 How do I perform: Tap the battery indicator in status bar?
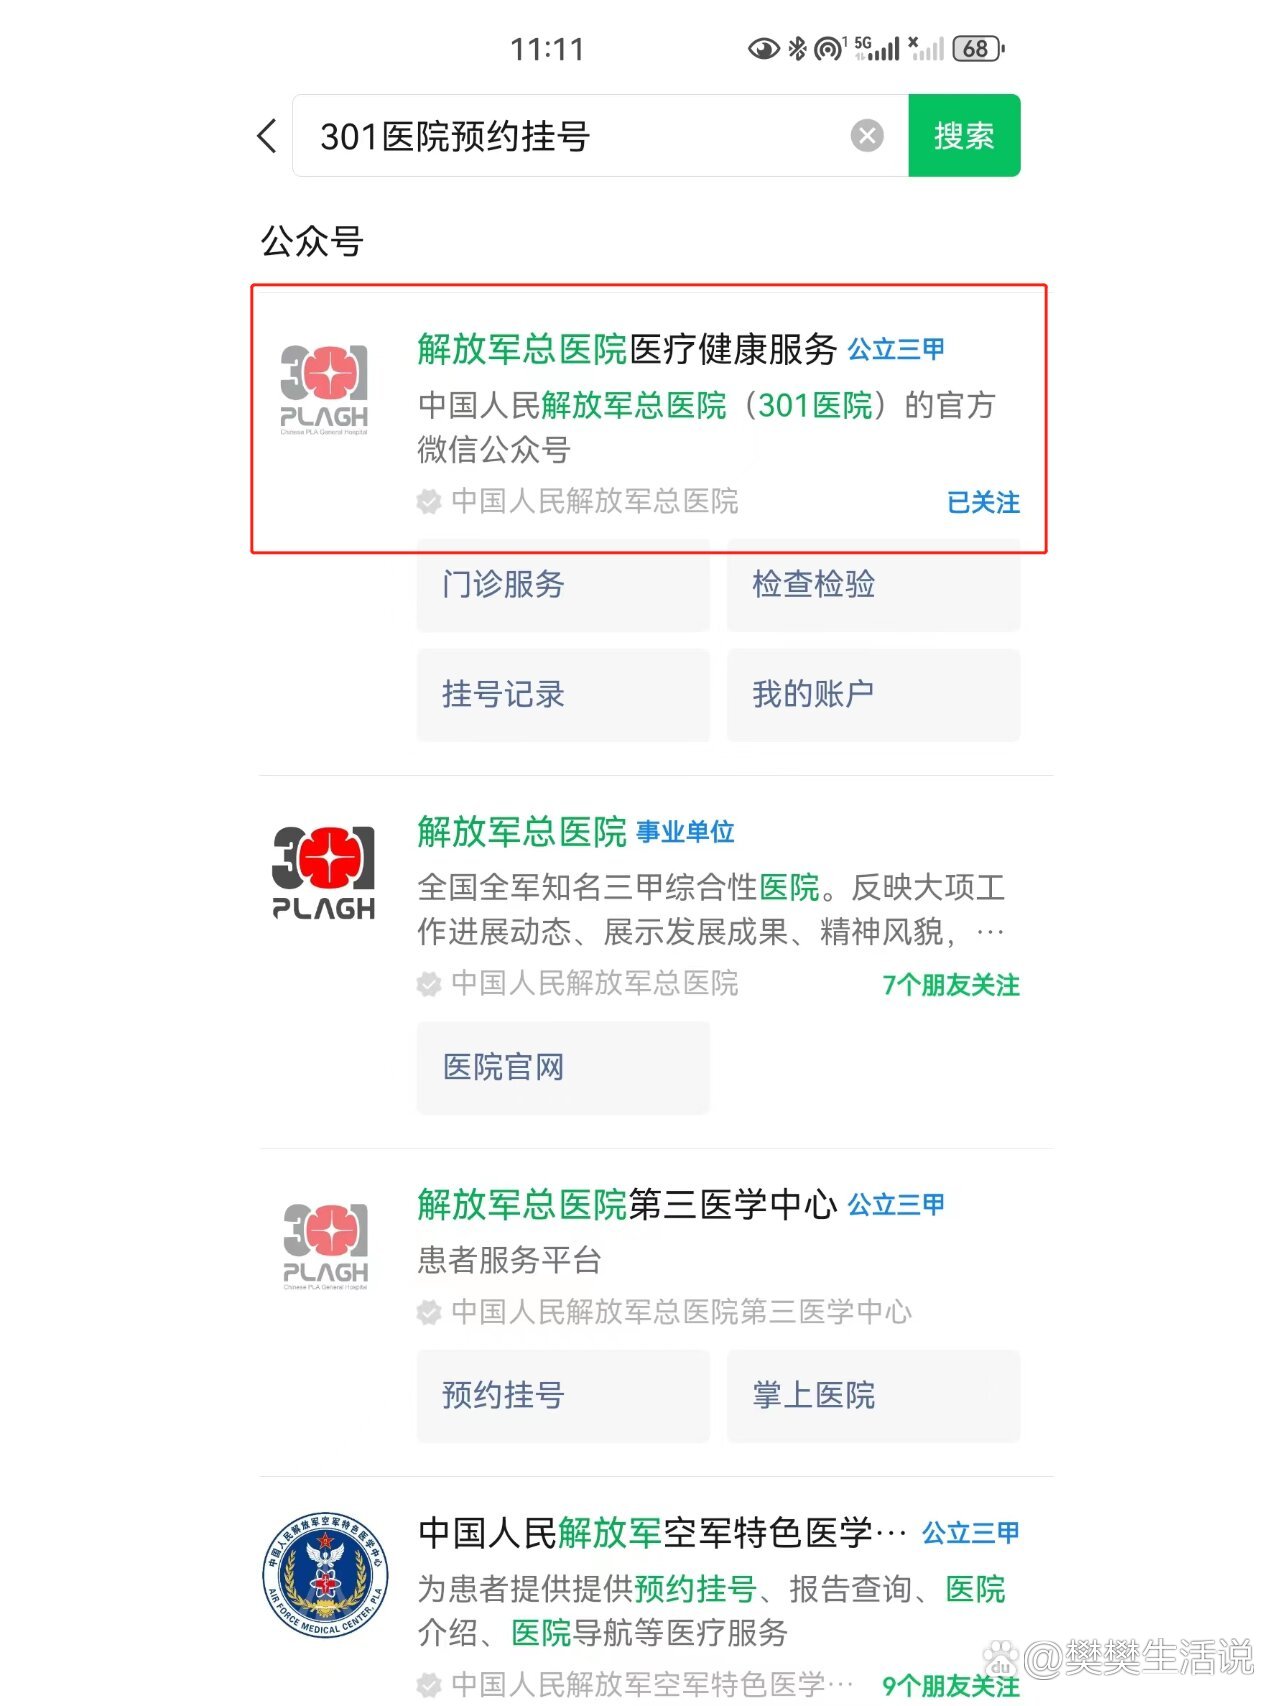(x=979, y=48)
